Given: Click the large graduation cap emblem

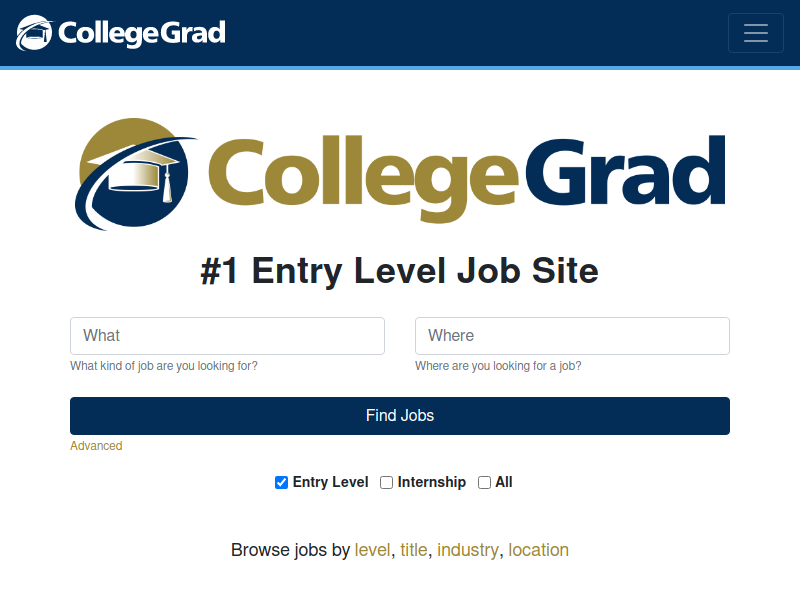Looking at the screenshot, I should [x=135, y=174].
